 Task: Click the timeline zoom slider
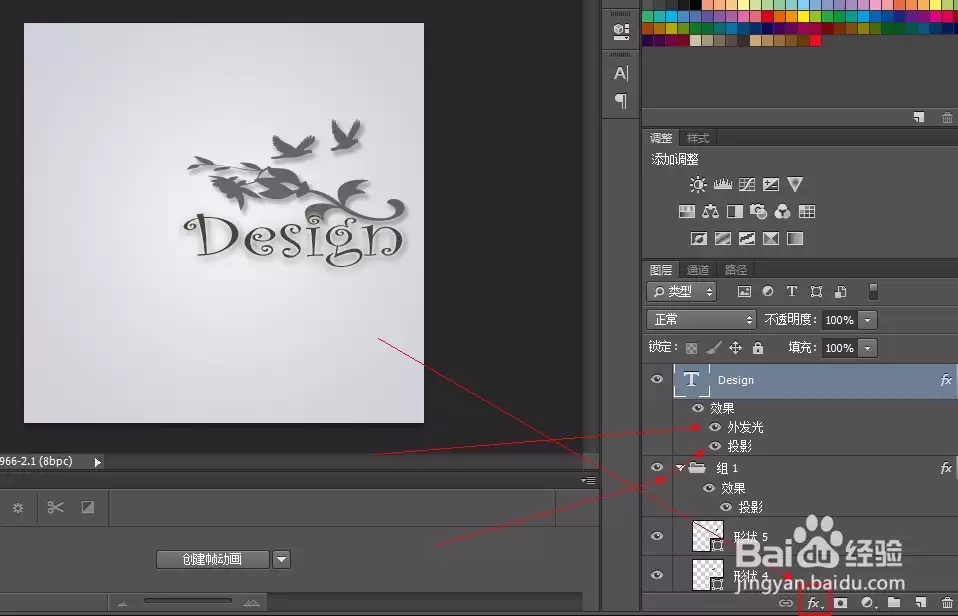point(188,601)
